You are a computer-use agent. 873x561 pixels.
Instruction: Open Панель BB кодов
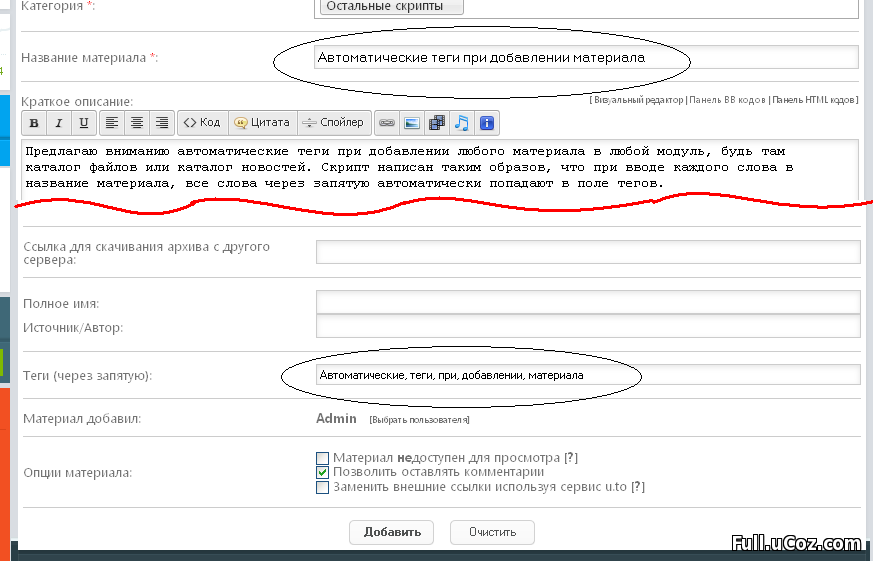(x=728, y=100)
